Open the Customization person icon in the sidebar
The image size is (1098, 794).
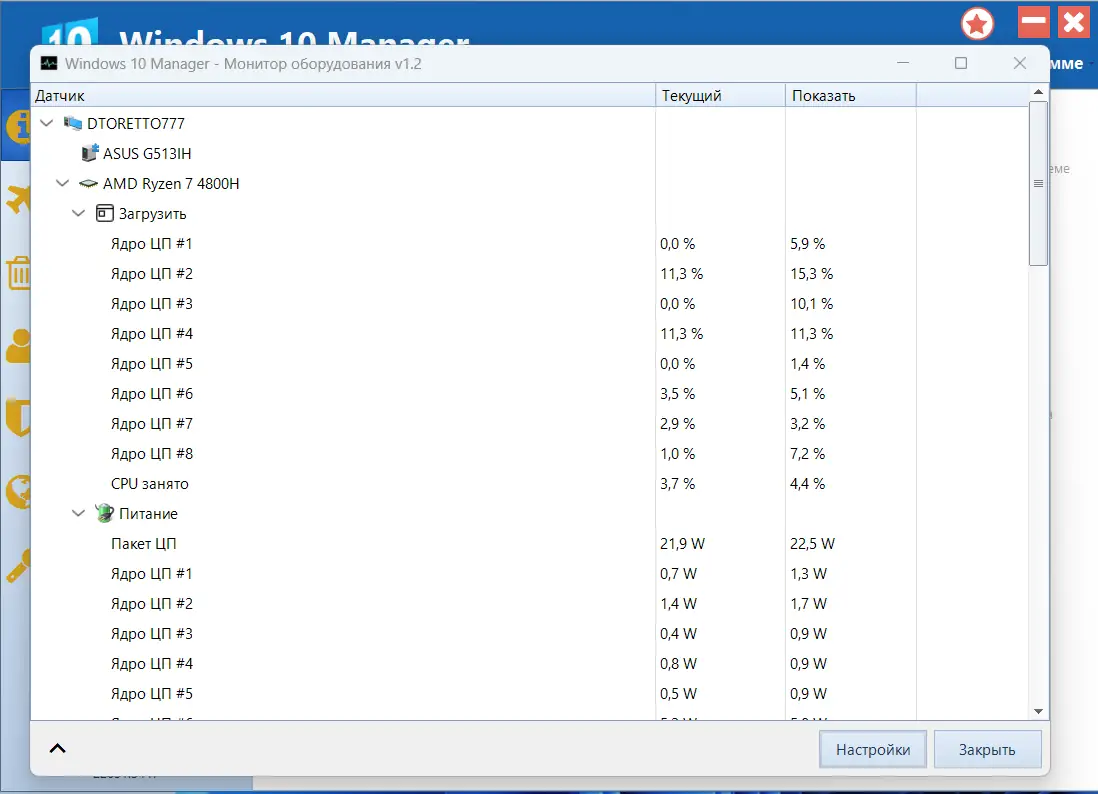tap(18, 346)
